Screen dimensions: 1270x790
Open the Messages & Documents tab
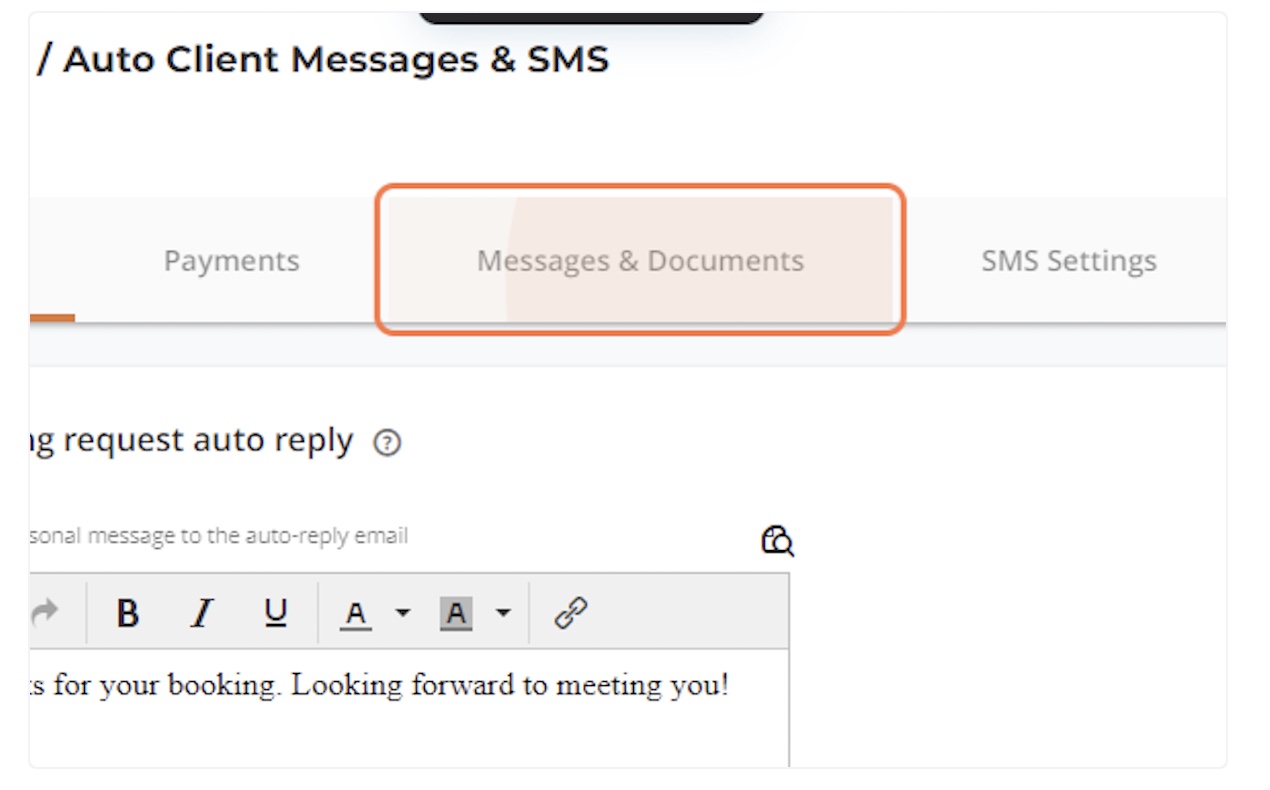point(640,261)
